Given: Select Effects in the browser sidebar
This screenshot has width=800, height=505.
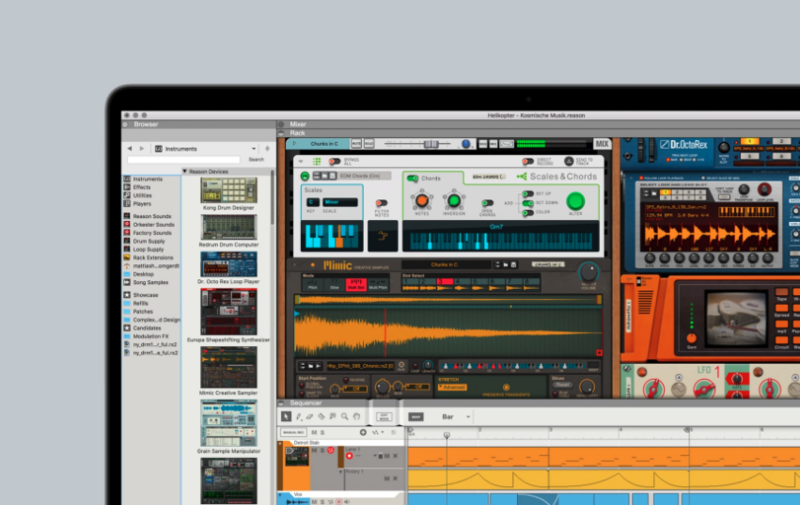Looking at the screenshot, I should coord(141,187).
